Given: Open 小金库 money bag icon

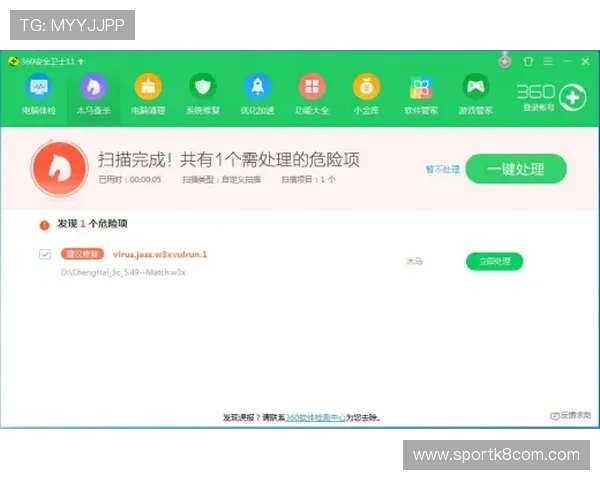Looking at the screenshot, I should point(366,94).
